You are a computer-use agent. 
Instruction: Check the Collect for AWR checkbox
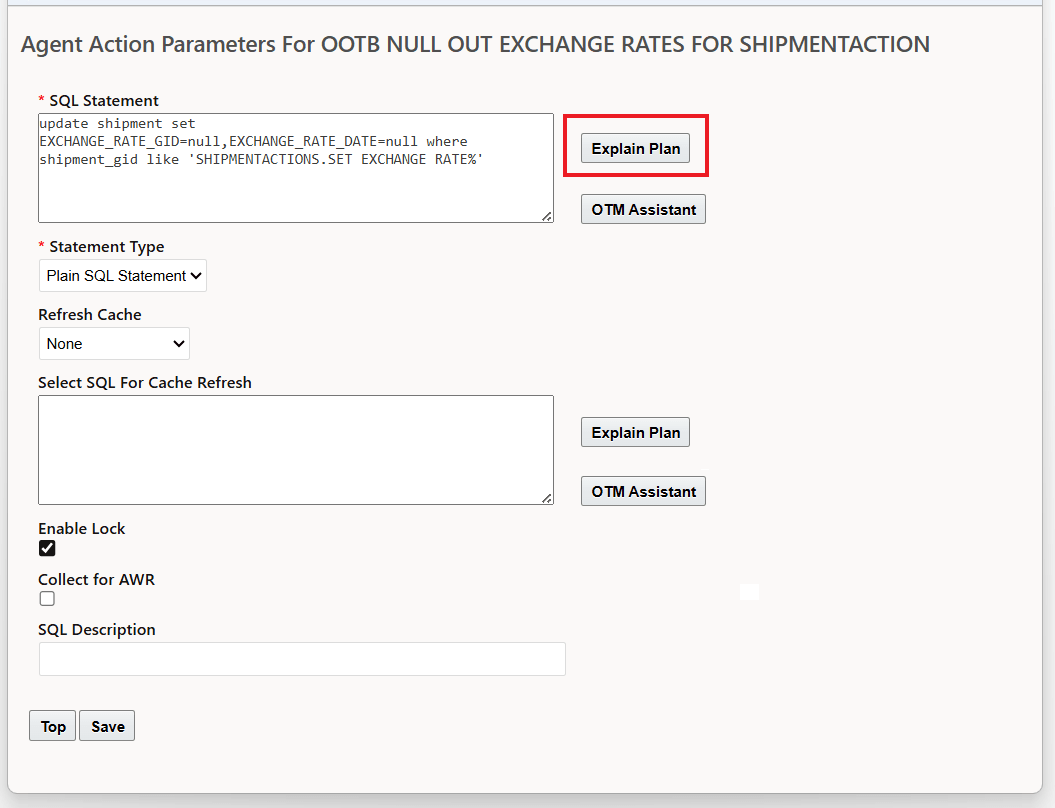pos(47,599)
